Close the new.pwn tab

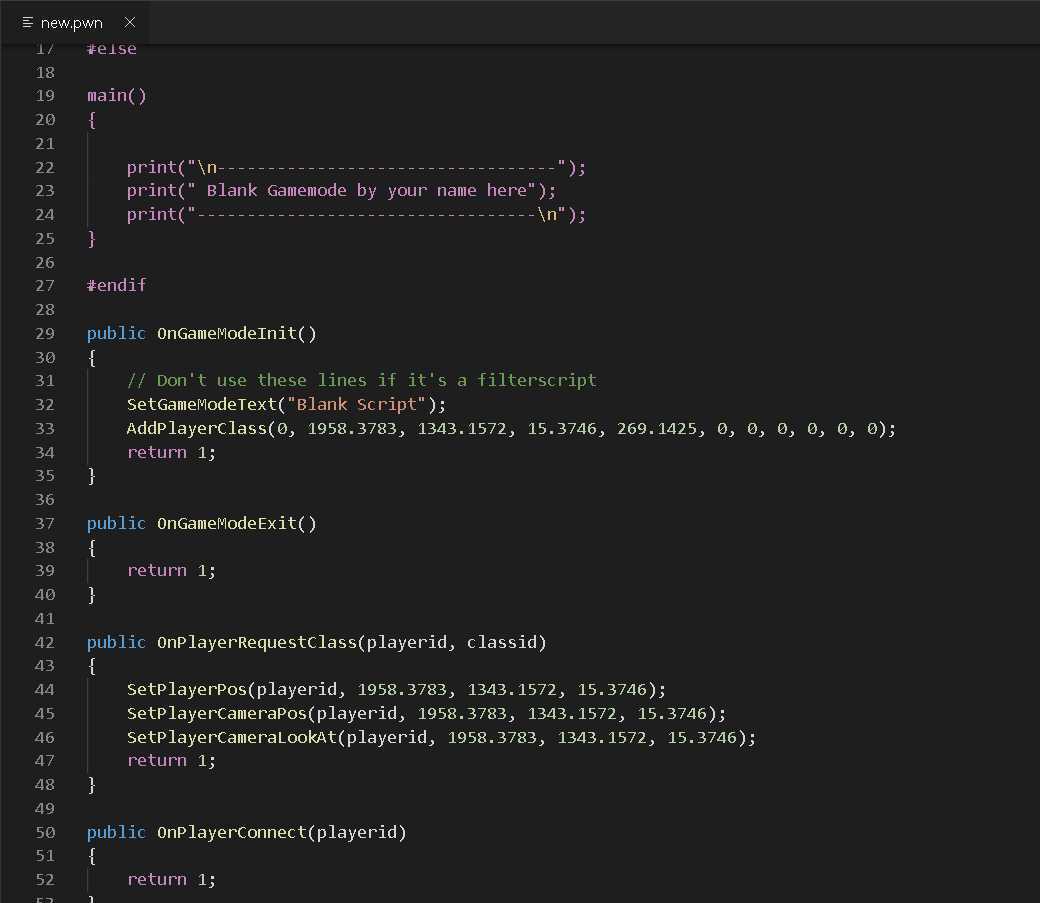pos(129,22)
